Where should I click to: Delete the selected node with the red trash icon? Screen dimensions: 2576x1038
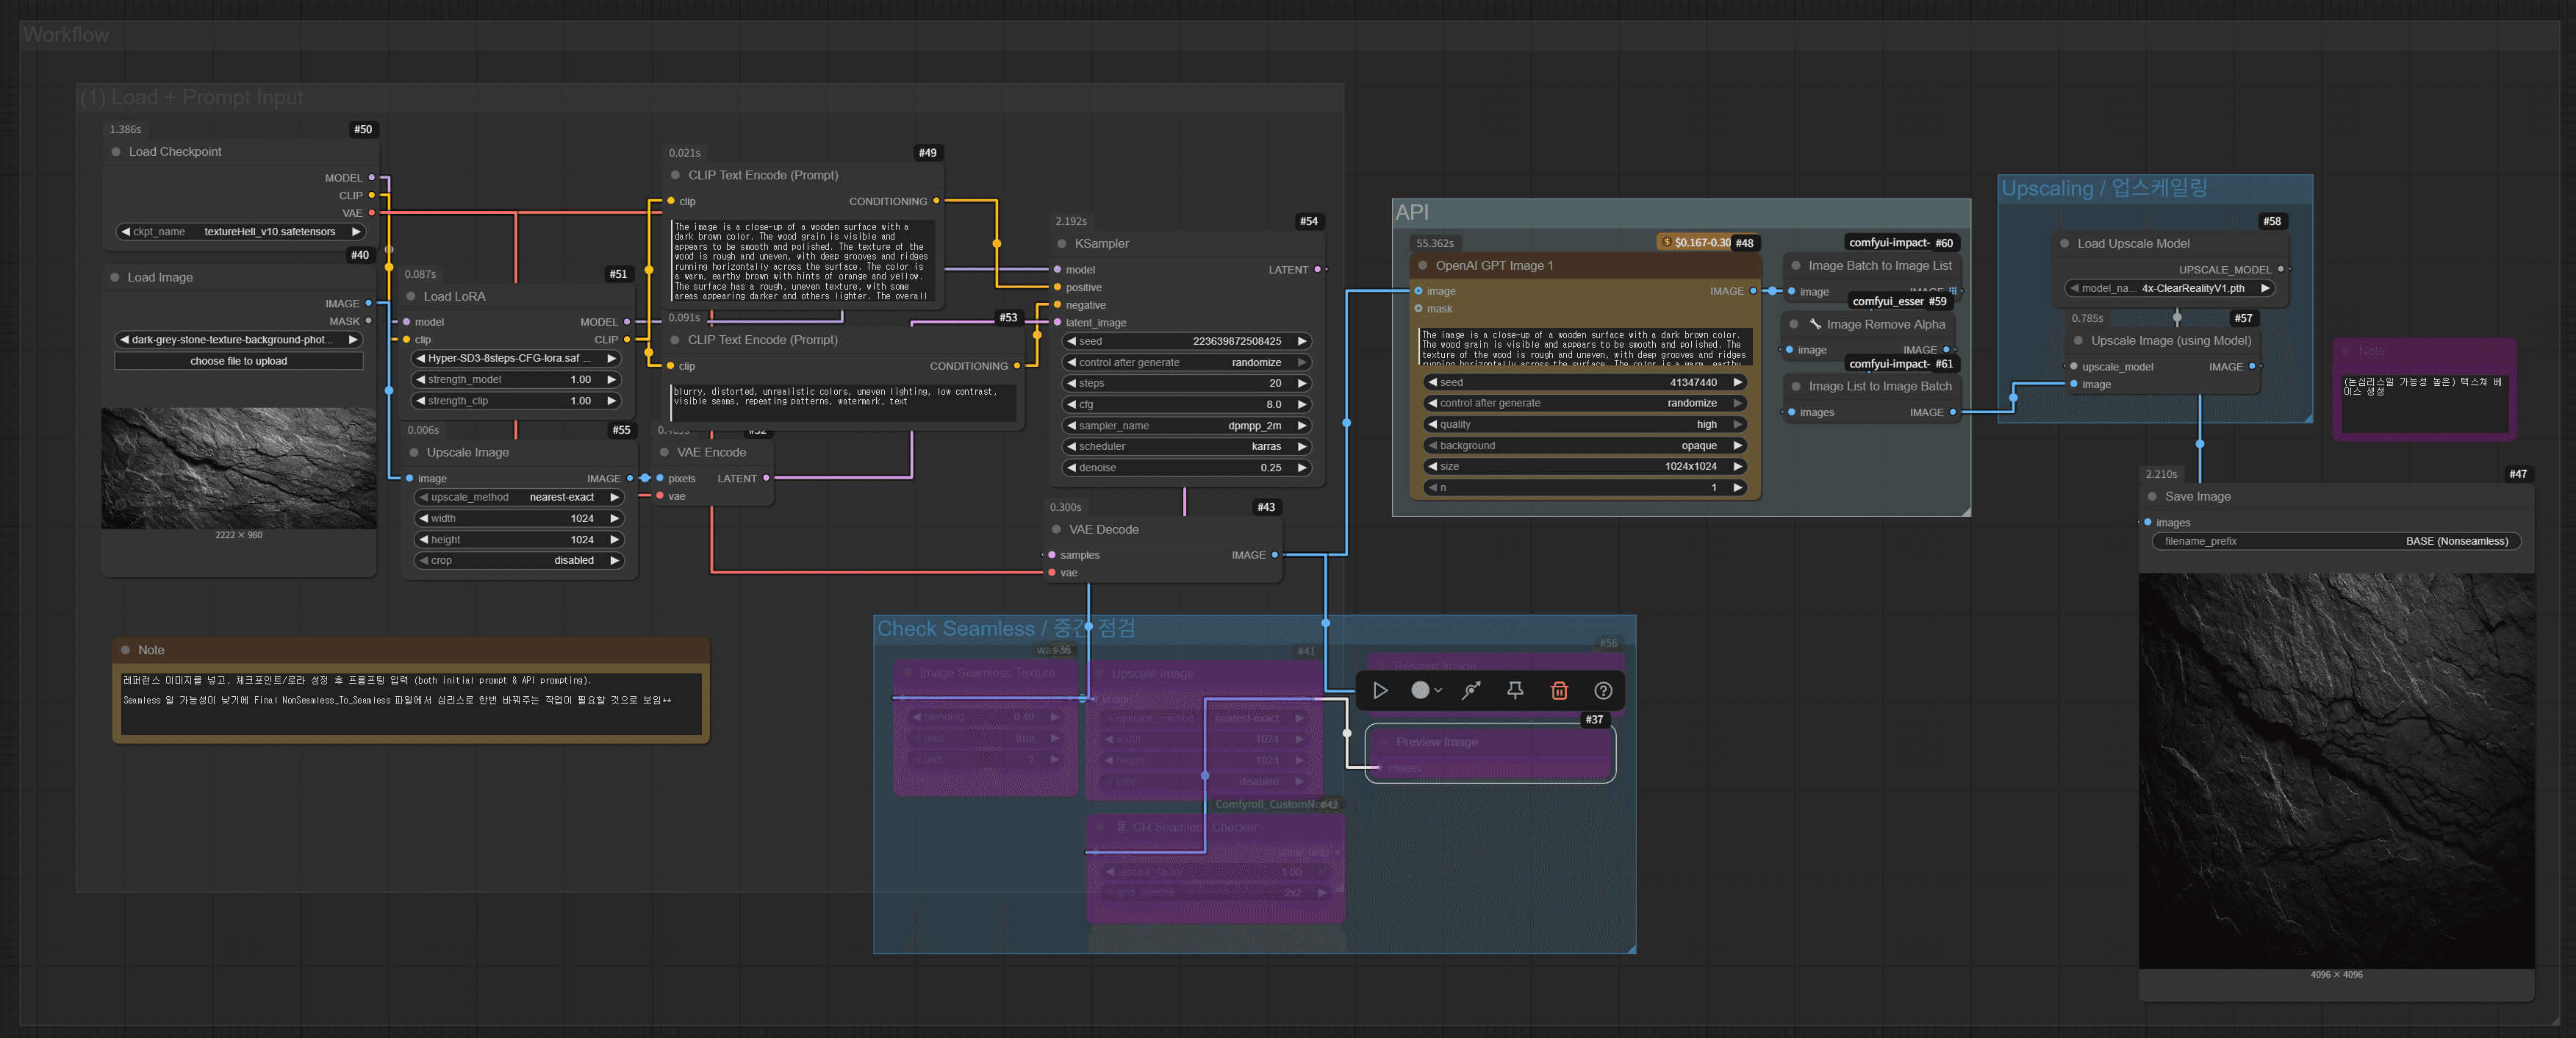point(1559,690)
